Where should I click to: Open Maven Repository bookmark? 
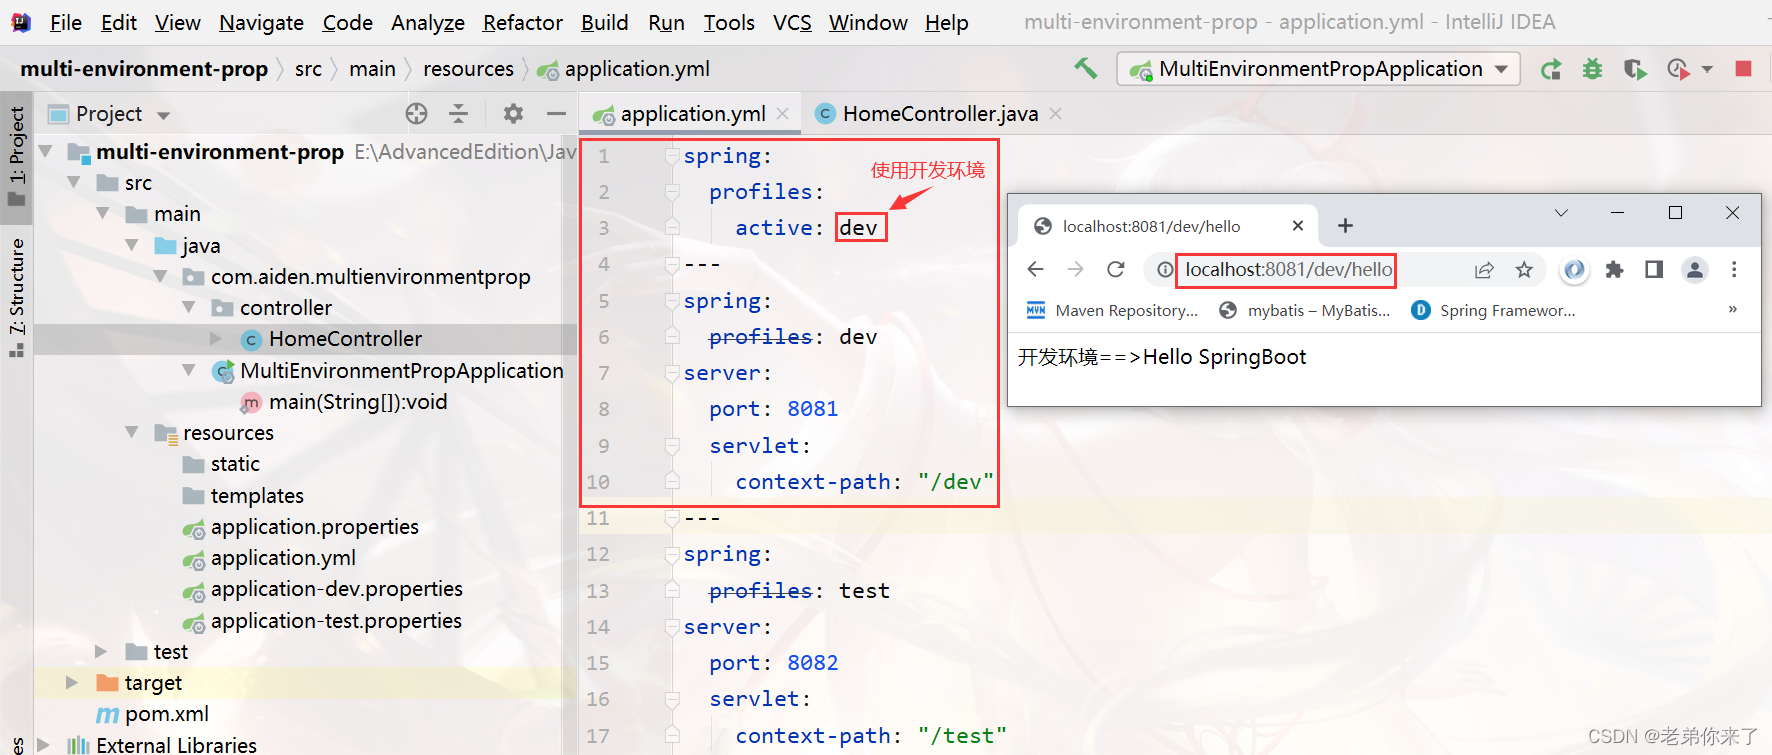click(x=1112, y=310)
